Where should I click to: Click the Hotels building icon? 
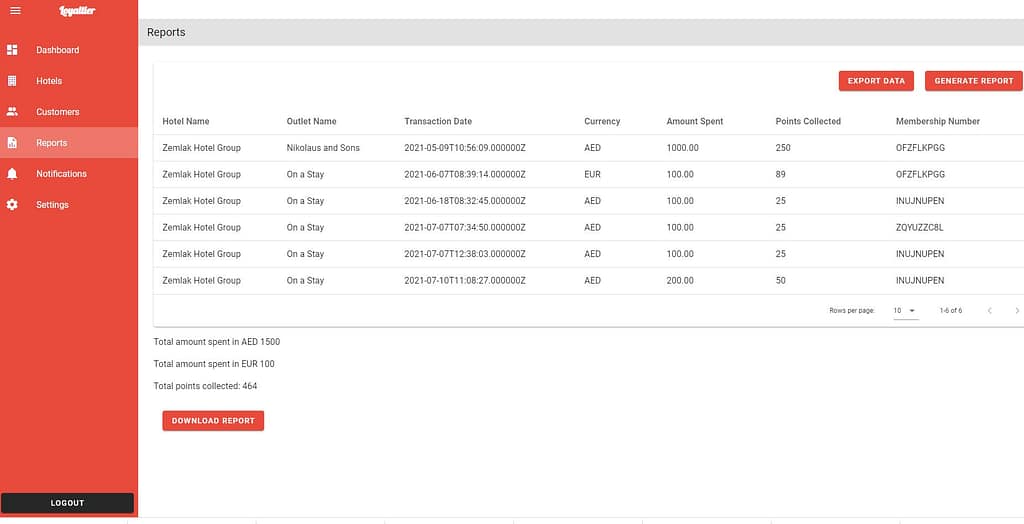click(x=12, y=81)
